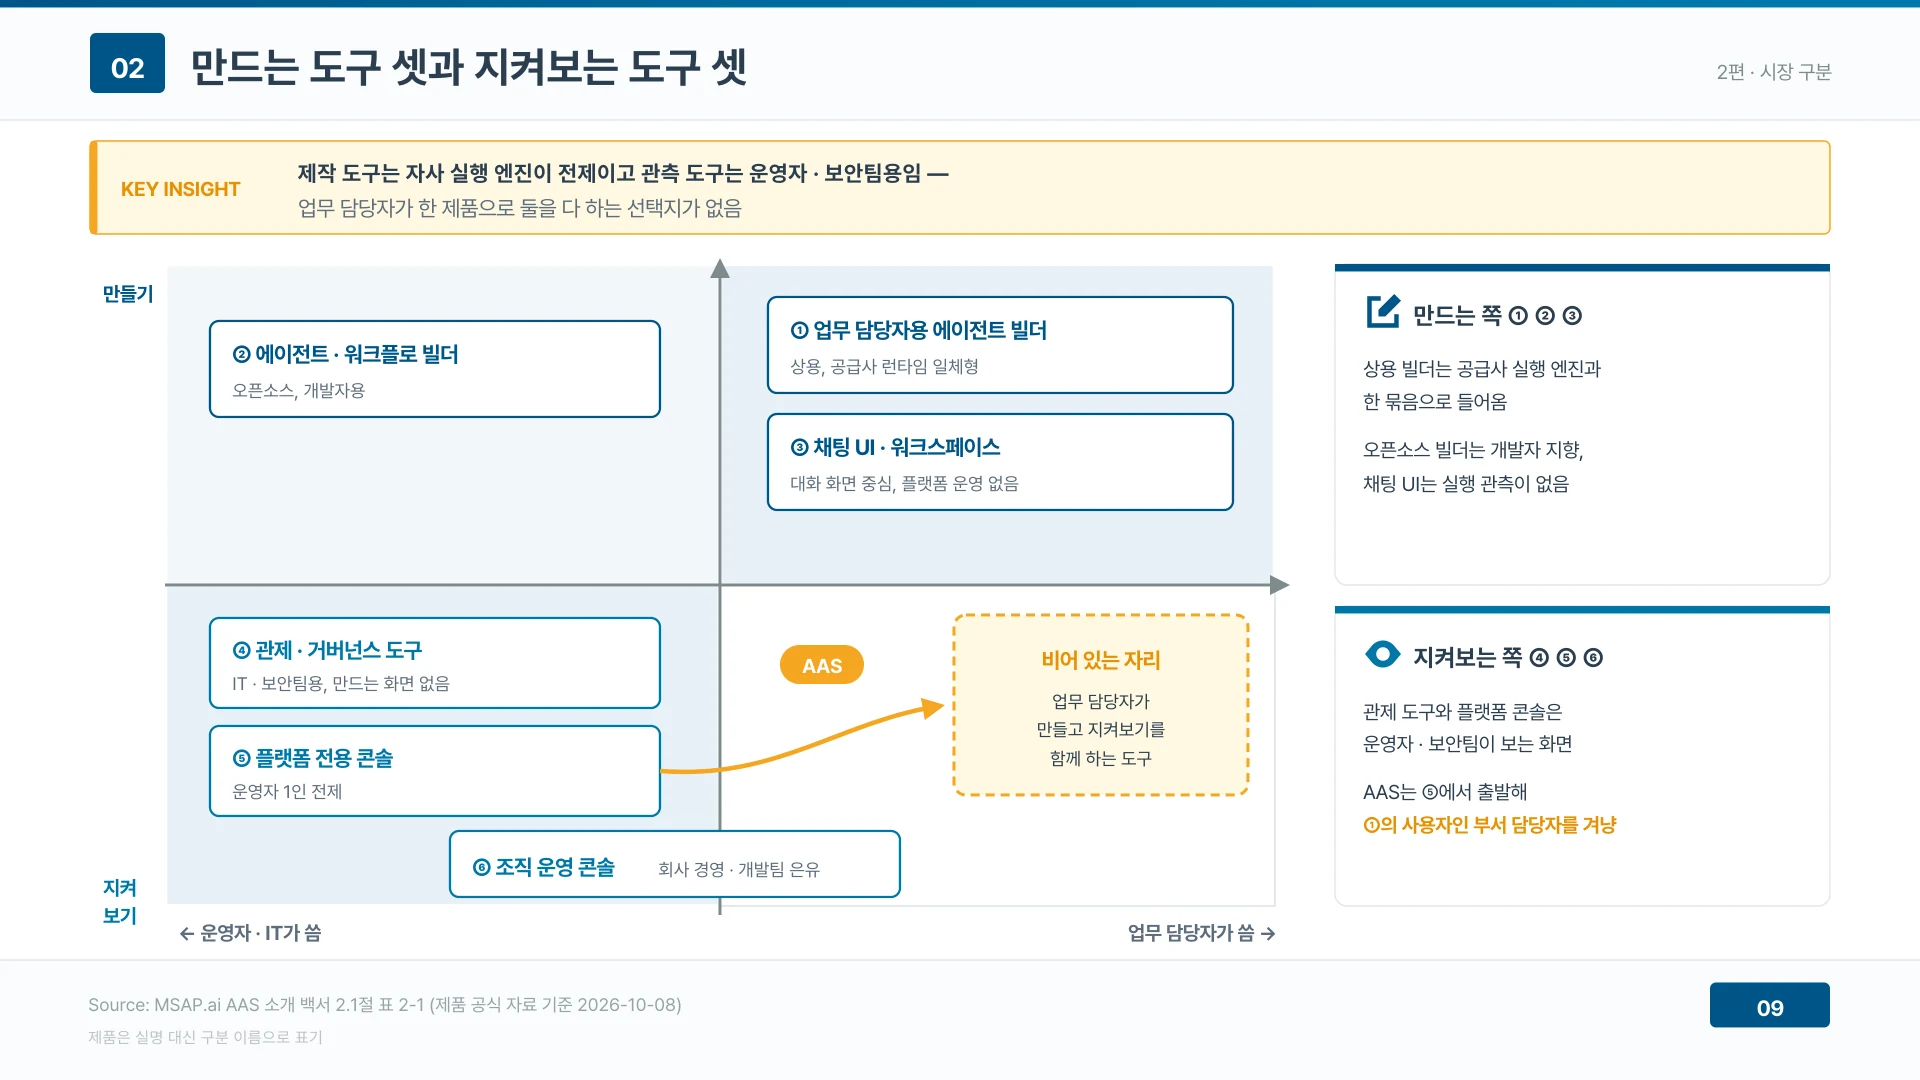Click the footnote 제품은 실명 대신 구분 이름으로 표기

[x=205, y=1037]
